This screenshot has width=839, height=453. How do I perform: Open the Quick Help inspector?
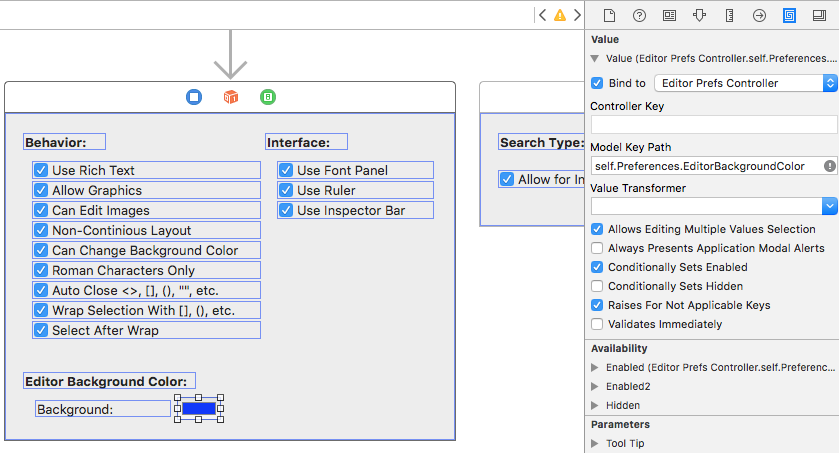click(639, 16)
